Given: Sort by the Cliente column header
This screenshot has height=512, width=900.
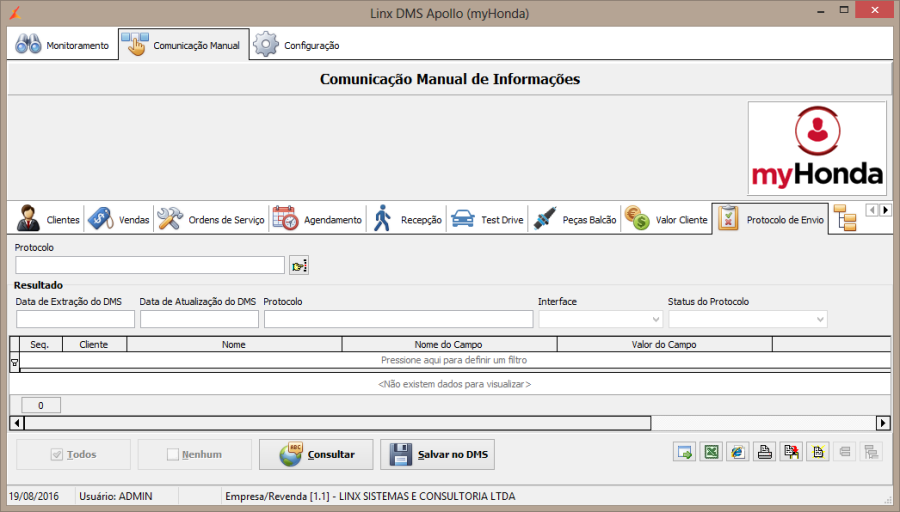Looking at the screenshot, I should 94,344.
